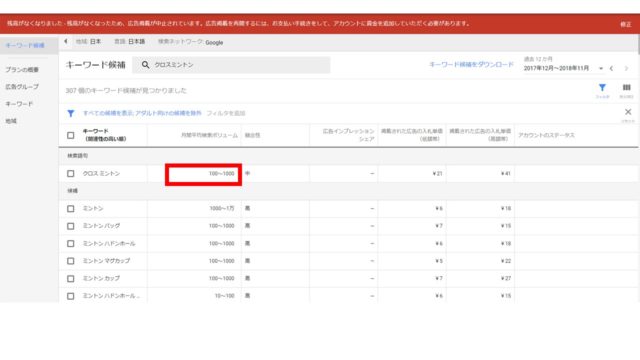Screen dimensions: 640x360
Task: Toggle the select-all checkbox in the table header
Action: [x=71, y=135]
